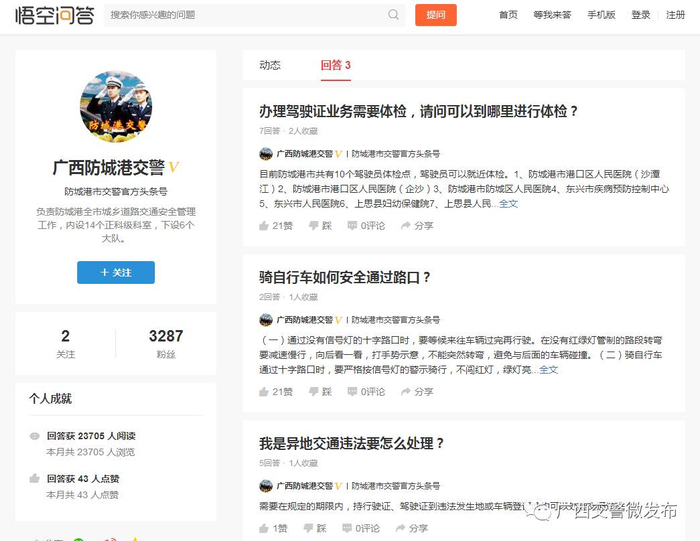Click author avatar in the 体检 answer
Screen dimensions: 700x541
click(x=266, y=154)
